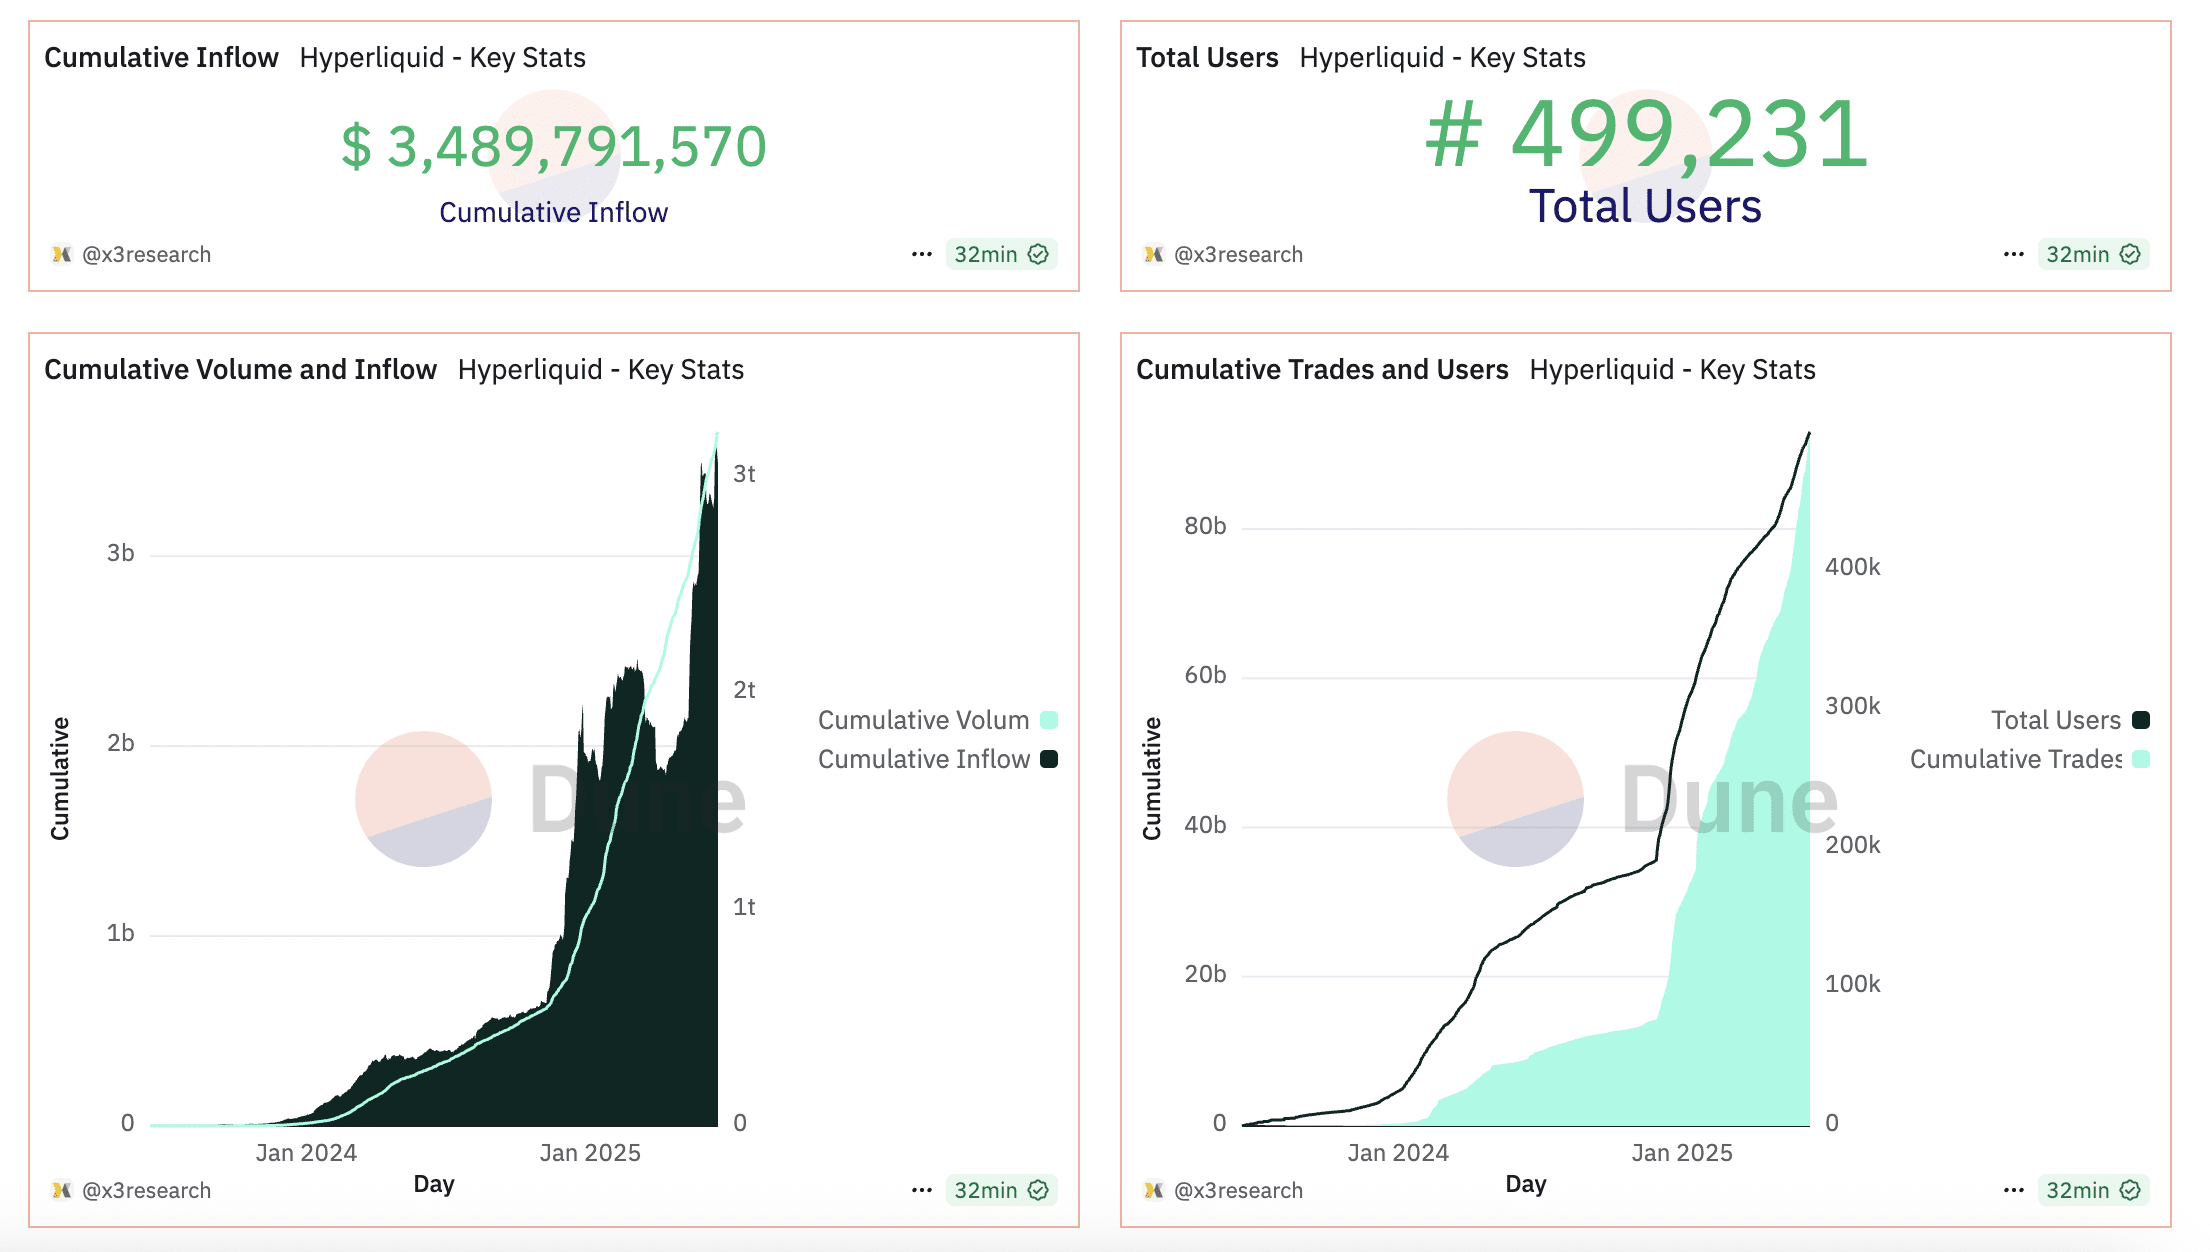Open @x3research profile link on Cumulative Inflow card
Screen dimensions: 2210x1252
(x=146, y=255)
